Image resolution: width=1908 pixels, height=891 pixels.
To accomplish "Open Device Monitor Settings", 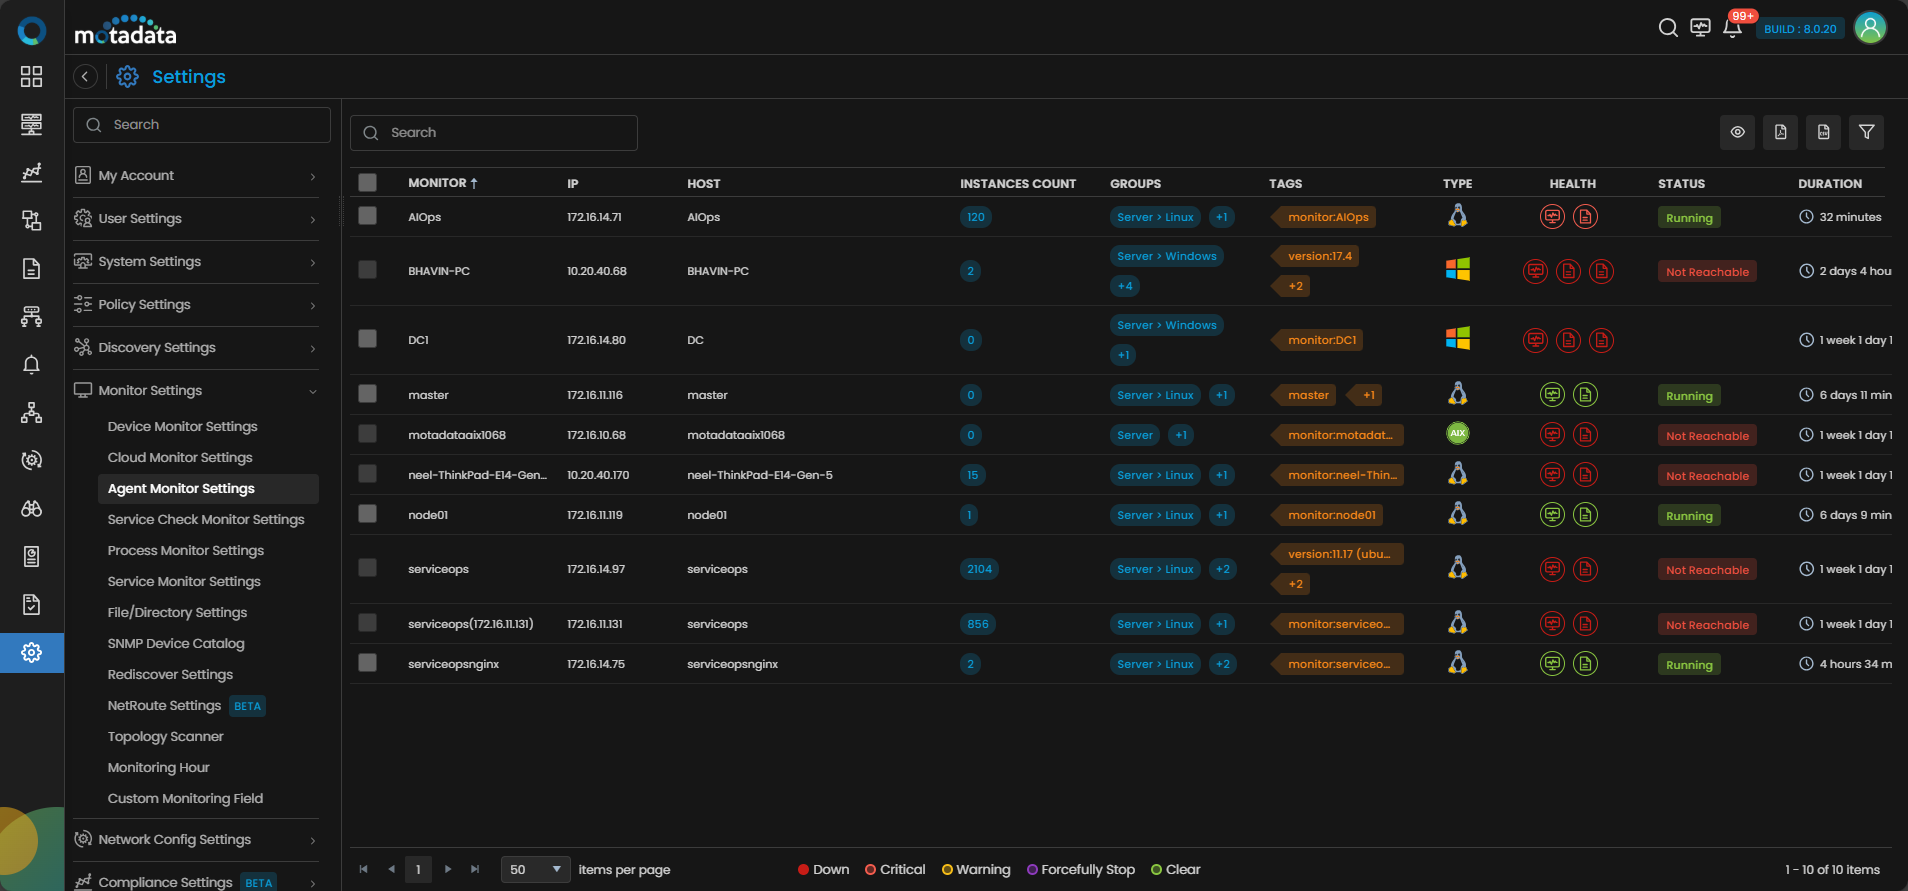I will 183,427.
